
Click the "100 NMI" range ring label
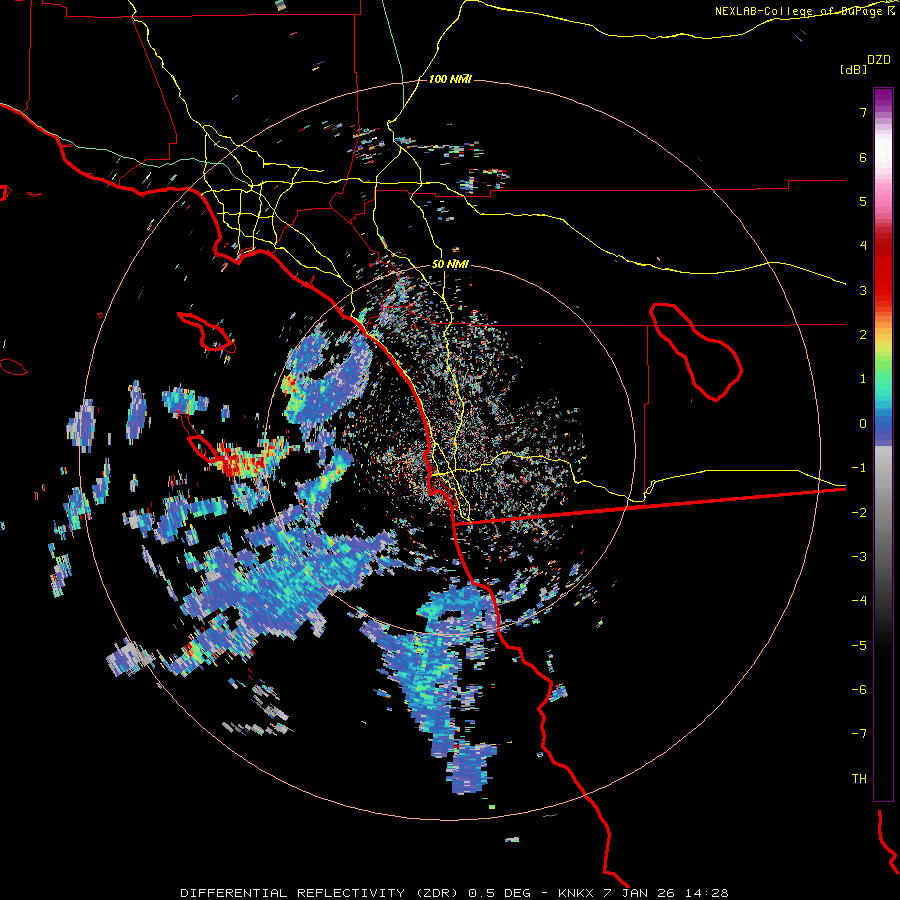click(450, 79)
